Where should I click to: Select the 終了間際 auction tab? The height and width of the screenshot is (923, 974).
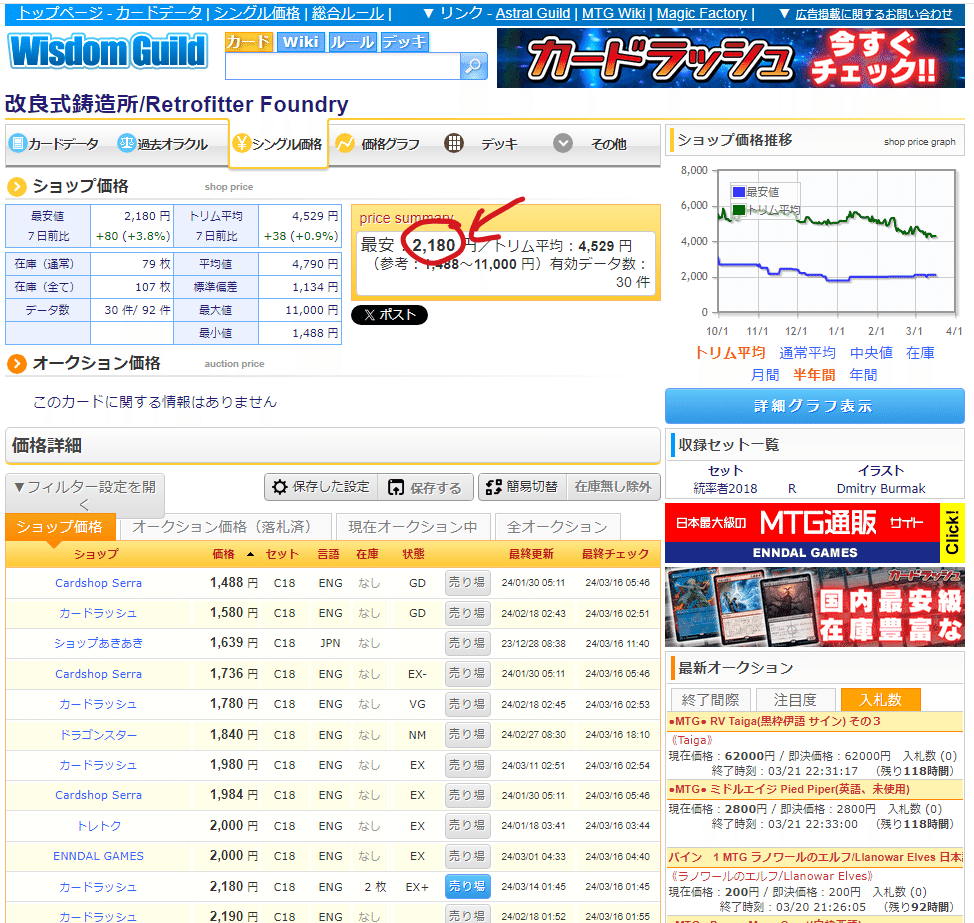click(710, 700)
